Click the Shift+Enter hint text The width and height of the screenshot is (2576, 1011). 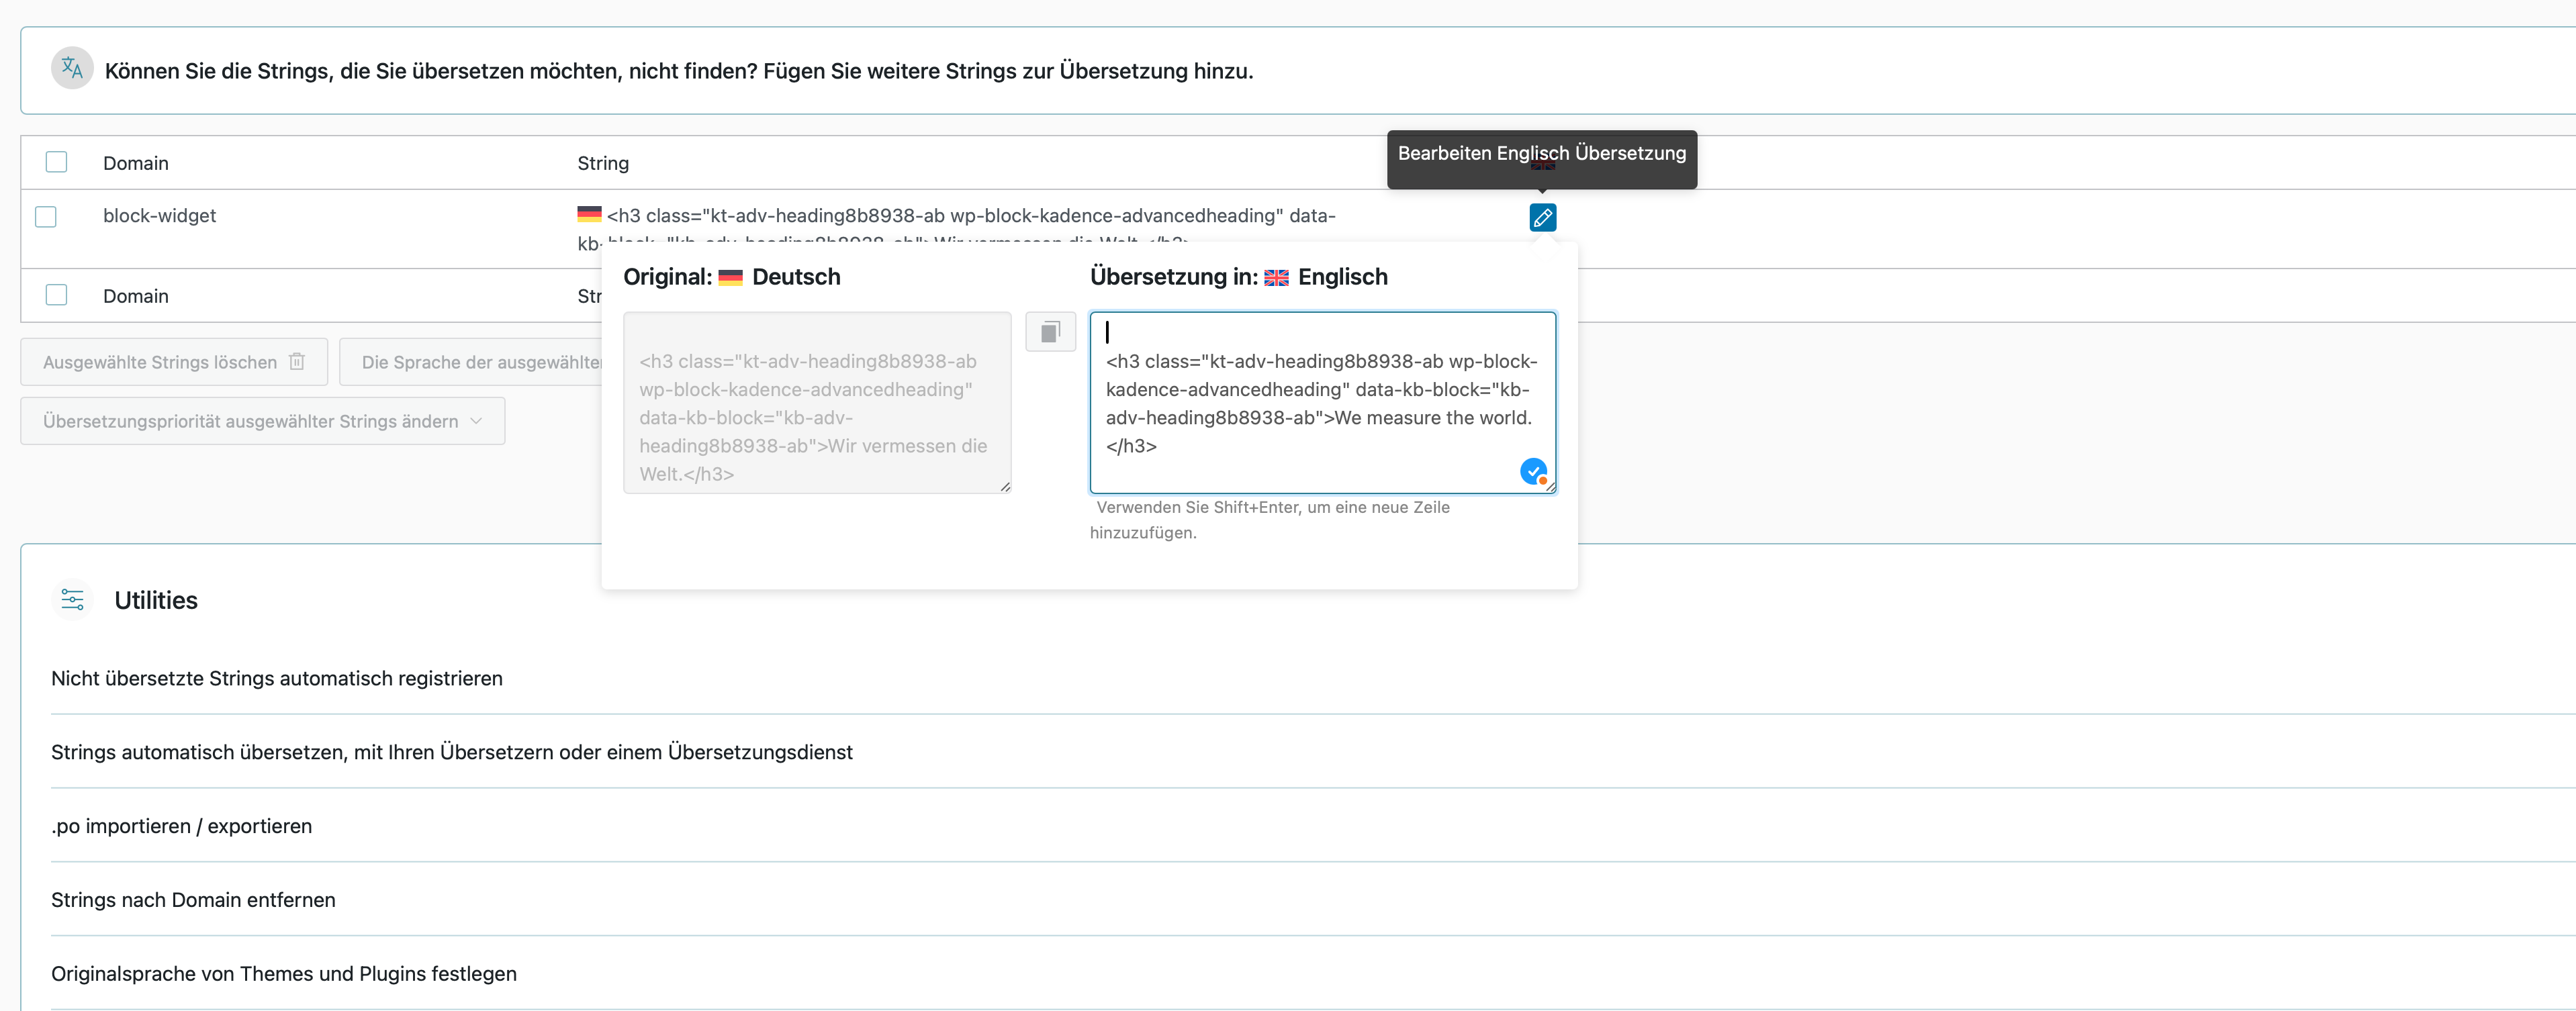tap(1270, 520)
